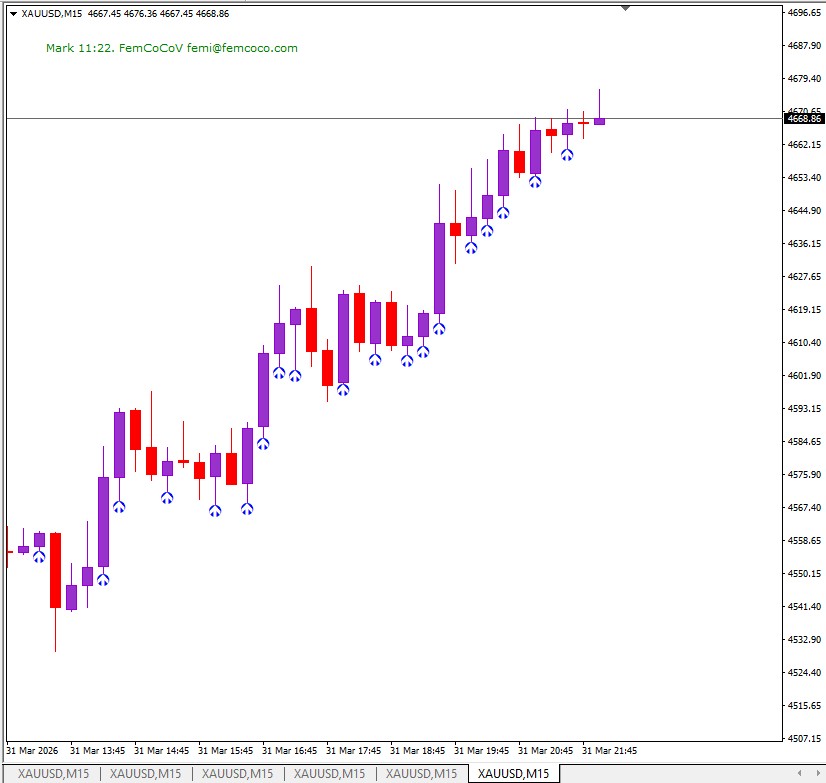Open the second XAUUSD,M15 chart tab
This screenshot has width=826, height=783.
click(145, 774)
